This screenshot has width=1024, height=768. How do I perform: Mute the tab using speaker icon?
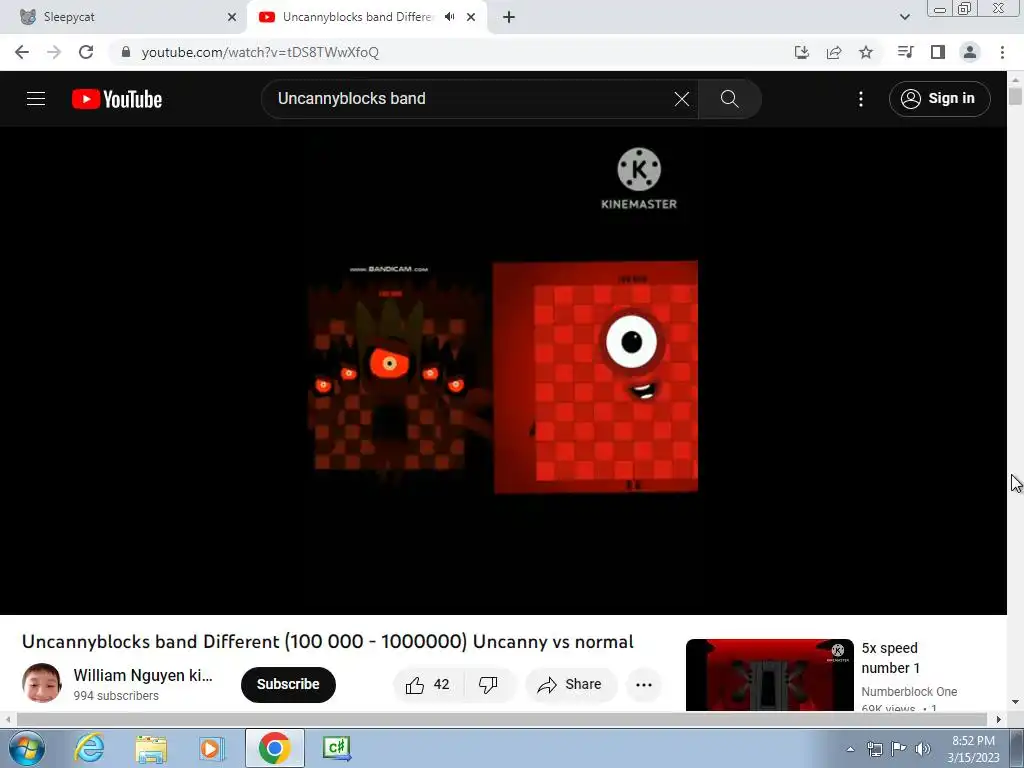(x=449, y=17)
